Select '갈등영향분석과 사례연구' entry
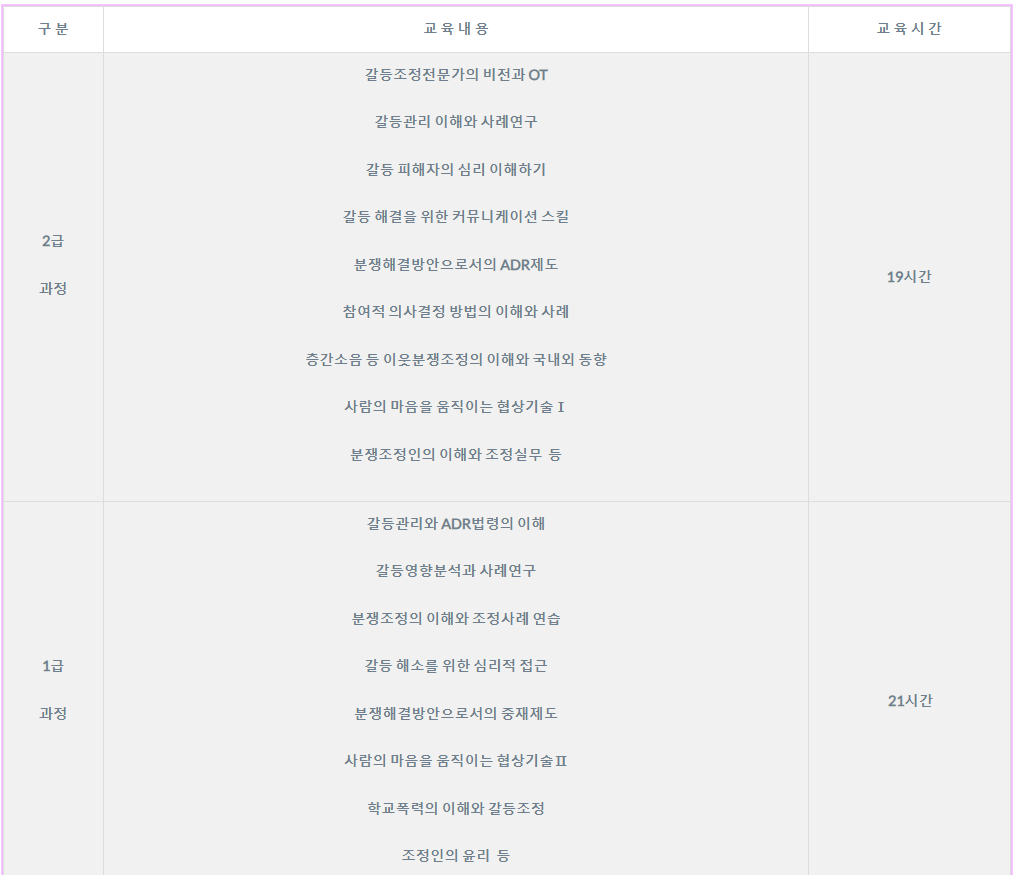The image size is (1015, 875). click(456, 571)
